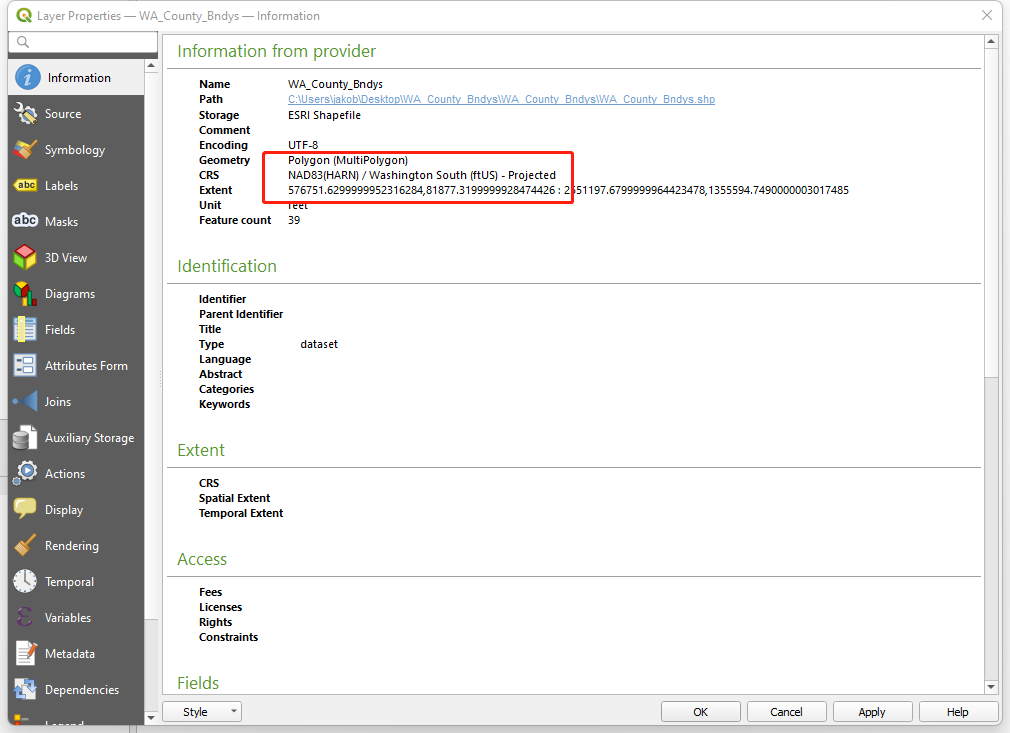Select the 3D View cube icon
The image size is (1010, 733).
[x=26, y=258]
